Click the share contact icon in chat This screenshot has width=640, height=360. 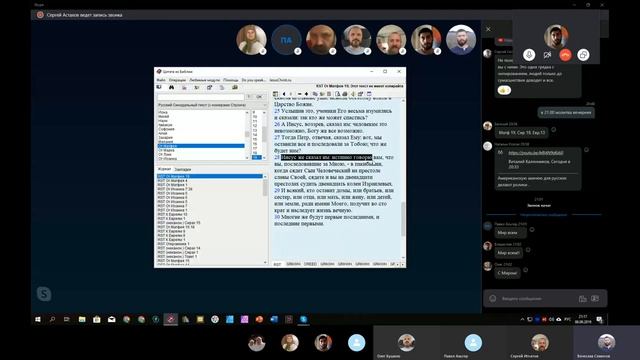[595, 298]
